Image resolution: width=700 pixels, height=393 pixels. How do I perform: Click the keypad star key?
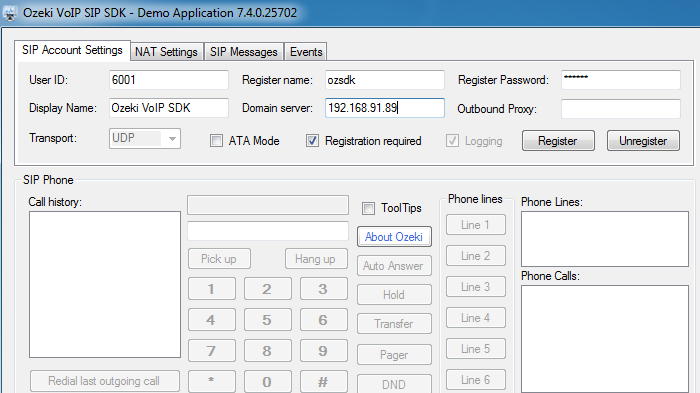coord(212,382)
